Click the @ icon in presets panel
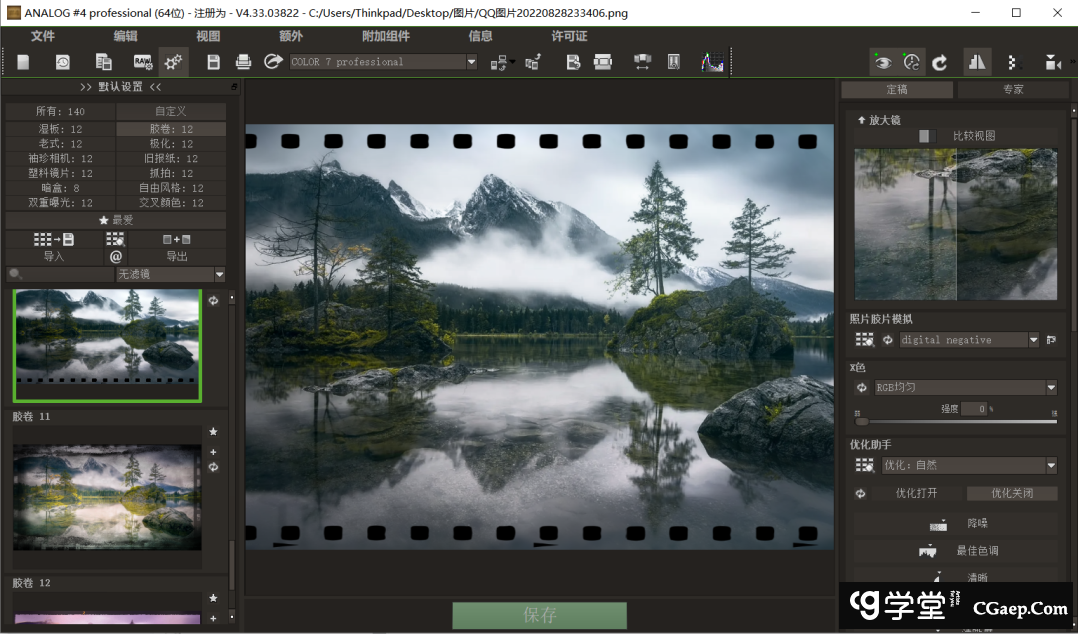Screen dimensions: 1078x634 coord(116,256)
